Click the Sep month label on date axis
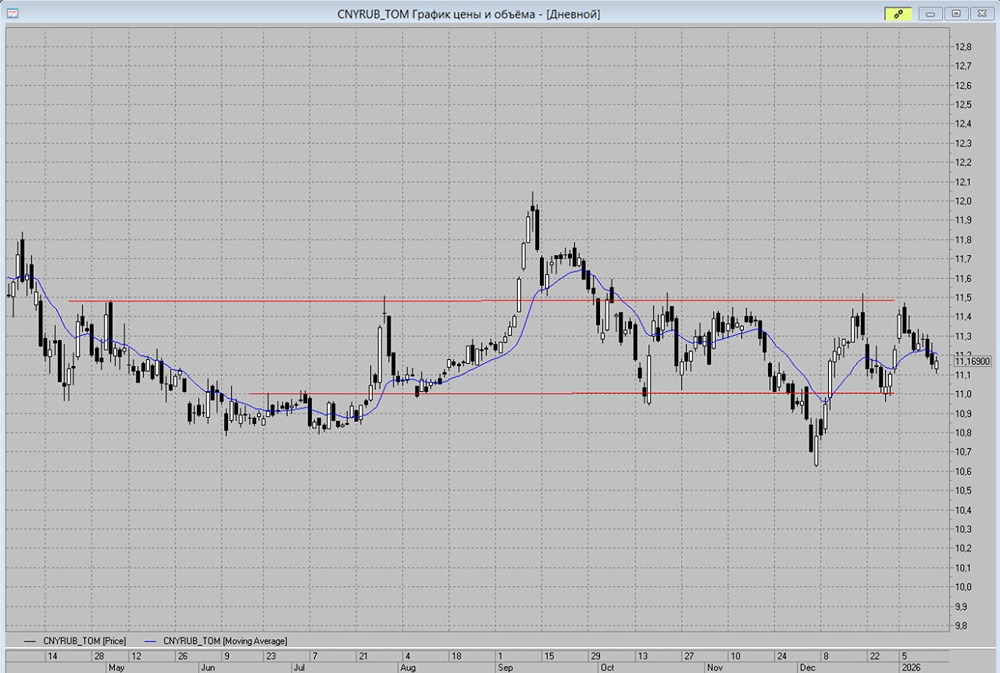Screen dimensions: 1000x673 504,666
